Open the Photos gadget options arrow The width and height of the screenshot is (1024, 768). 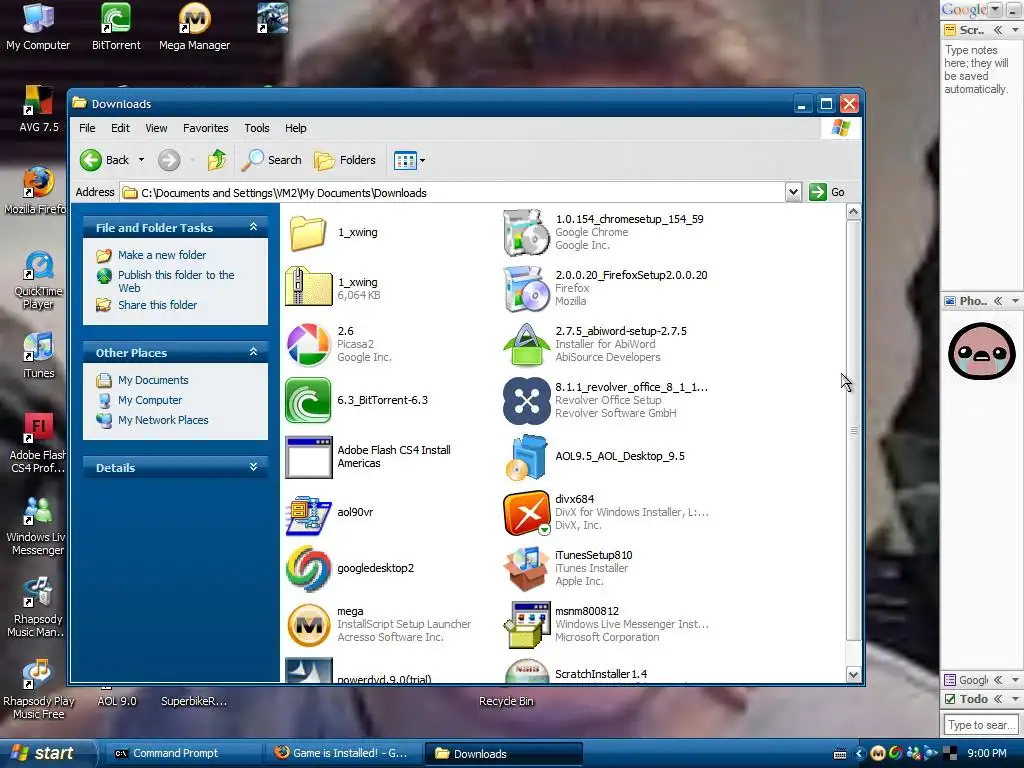1016,301
